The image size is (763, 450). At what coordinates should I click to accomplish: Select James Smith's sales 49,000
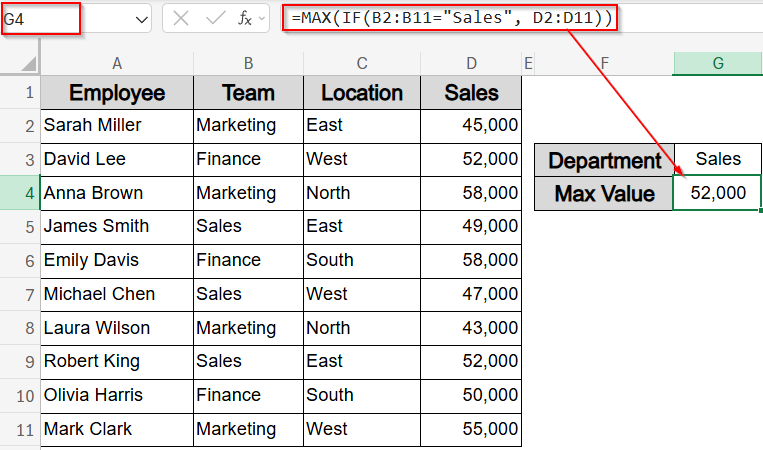coord(471,227)
